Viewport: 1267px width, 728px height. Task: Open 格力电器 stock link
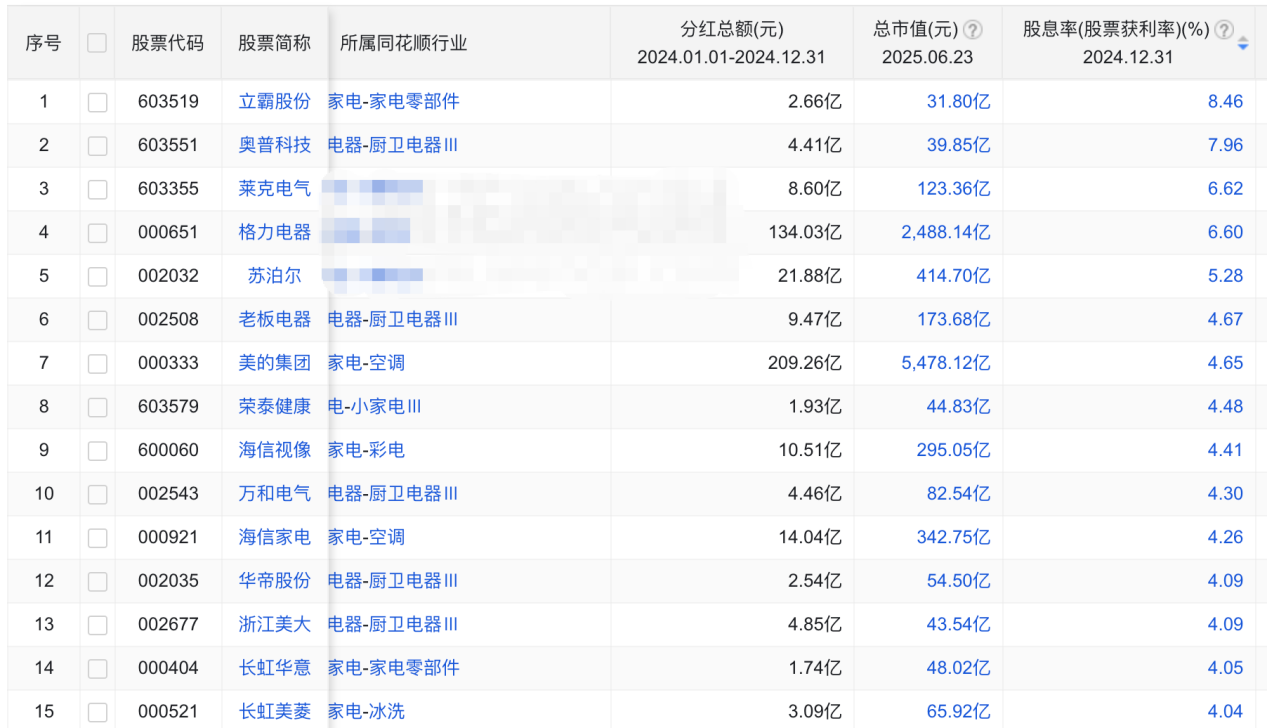(275, 232)
